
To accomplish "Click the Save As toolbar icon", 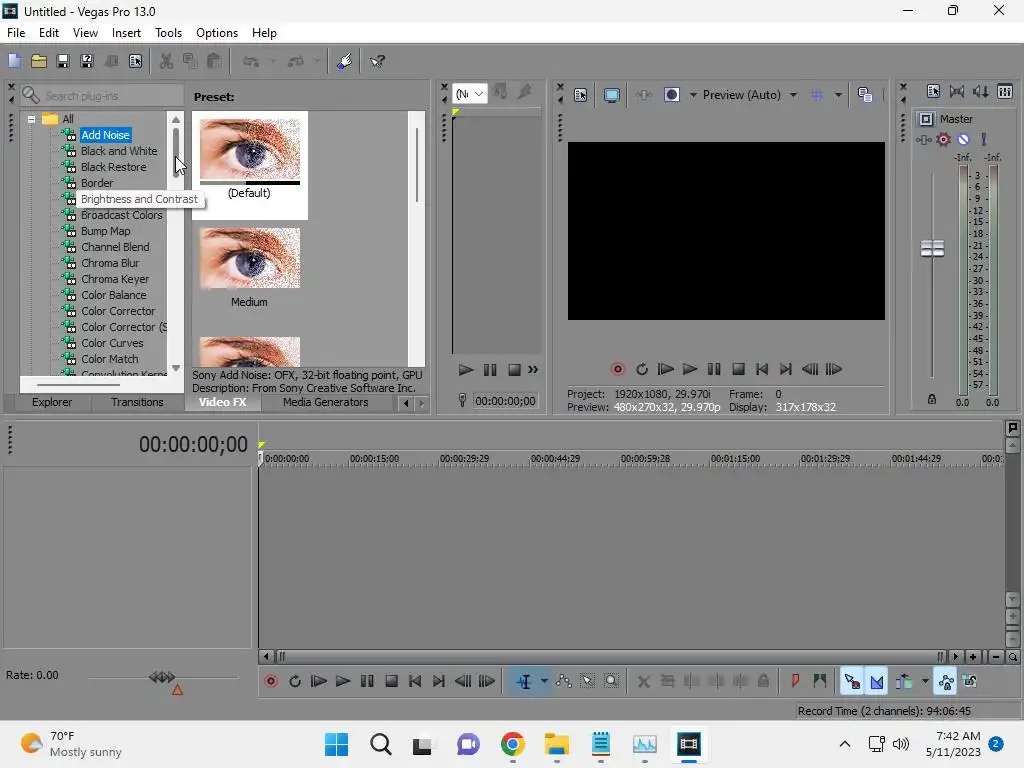I will (x=87, y=61).
